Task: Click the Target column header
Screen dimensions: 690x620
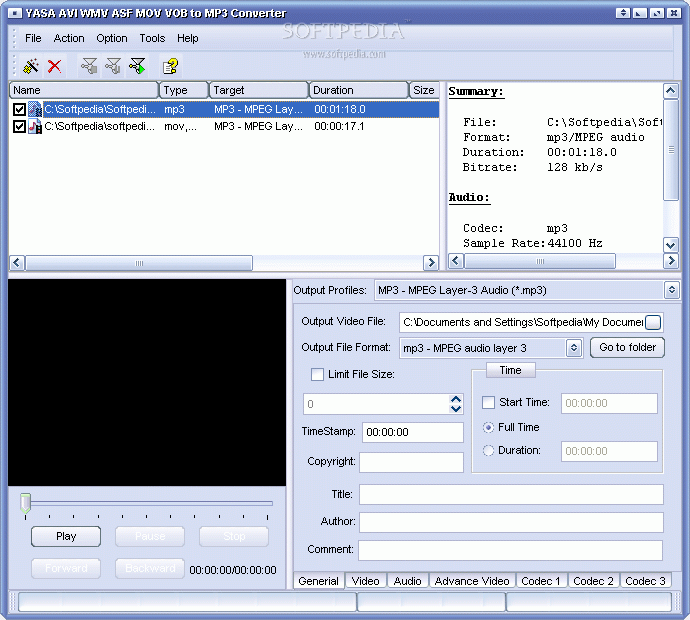Action: 259,90
